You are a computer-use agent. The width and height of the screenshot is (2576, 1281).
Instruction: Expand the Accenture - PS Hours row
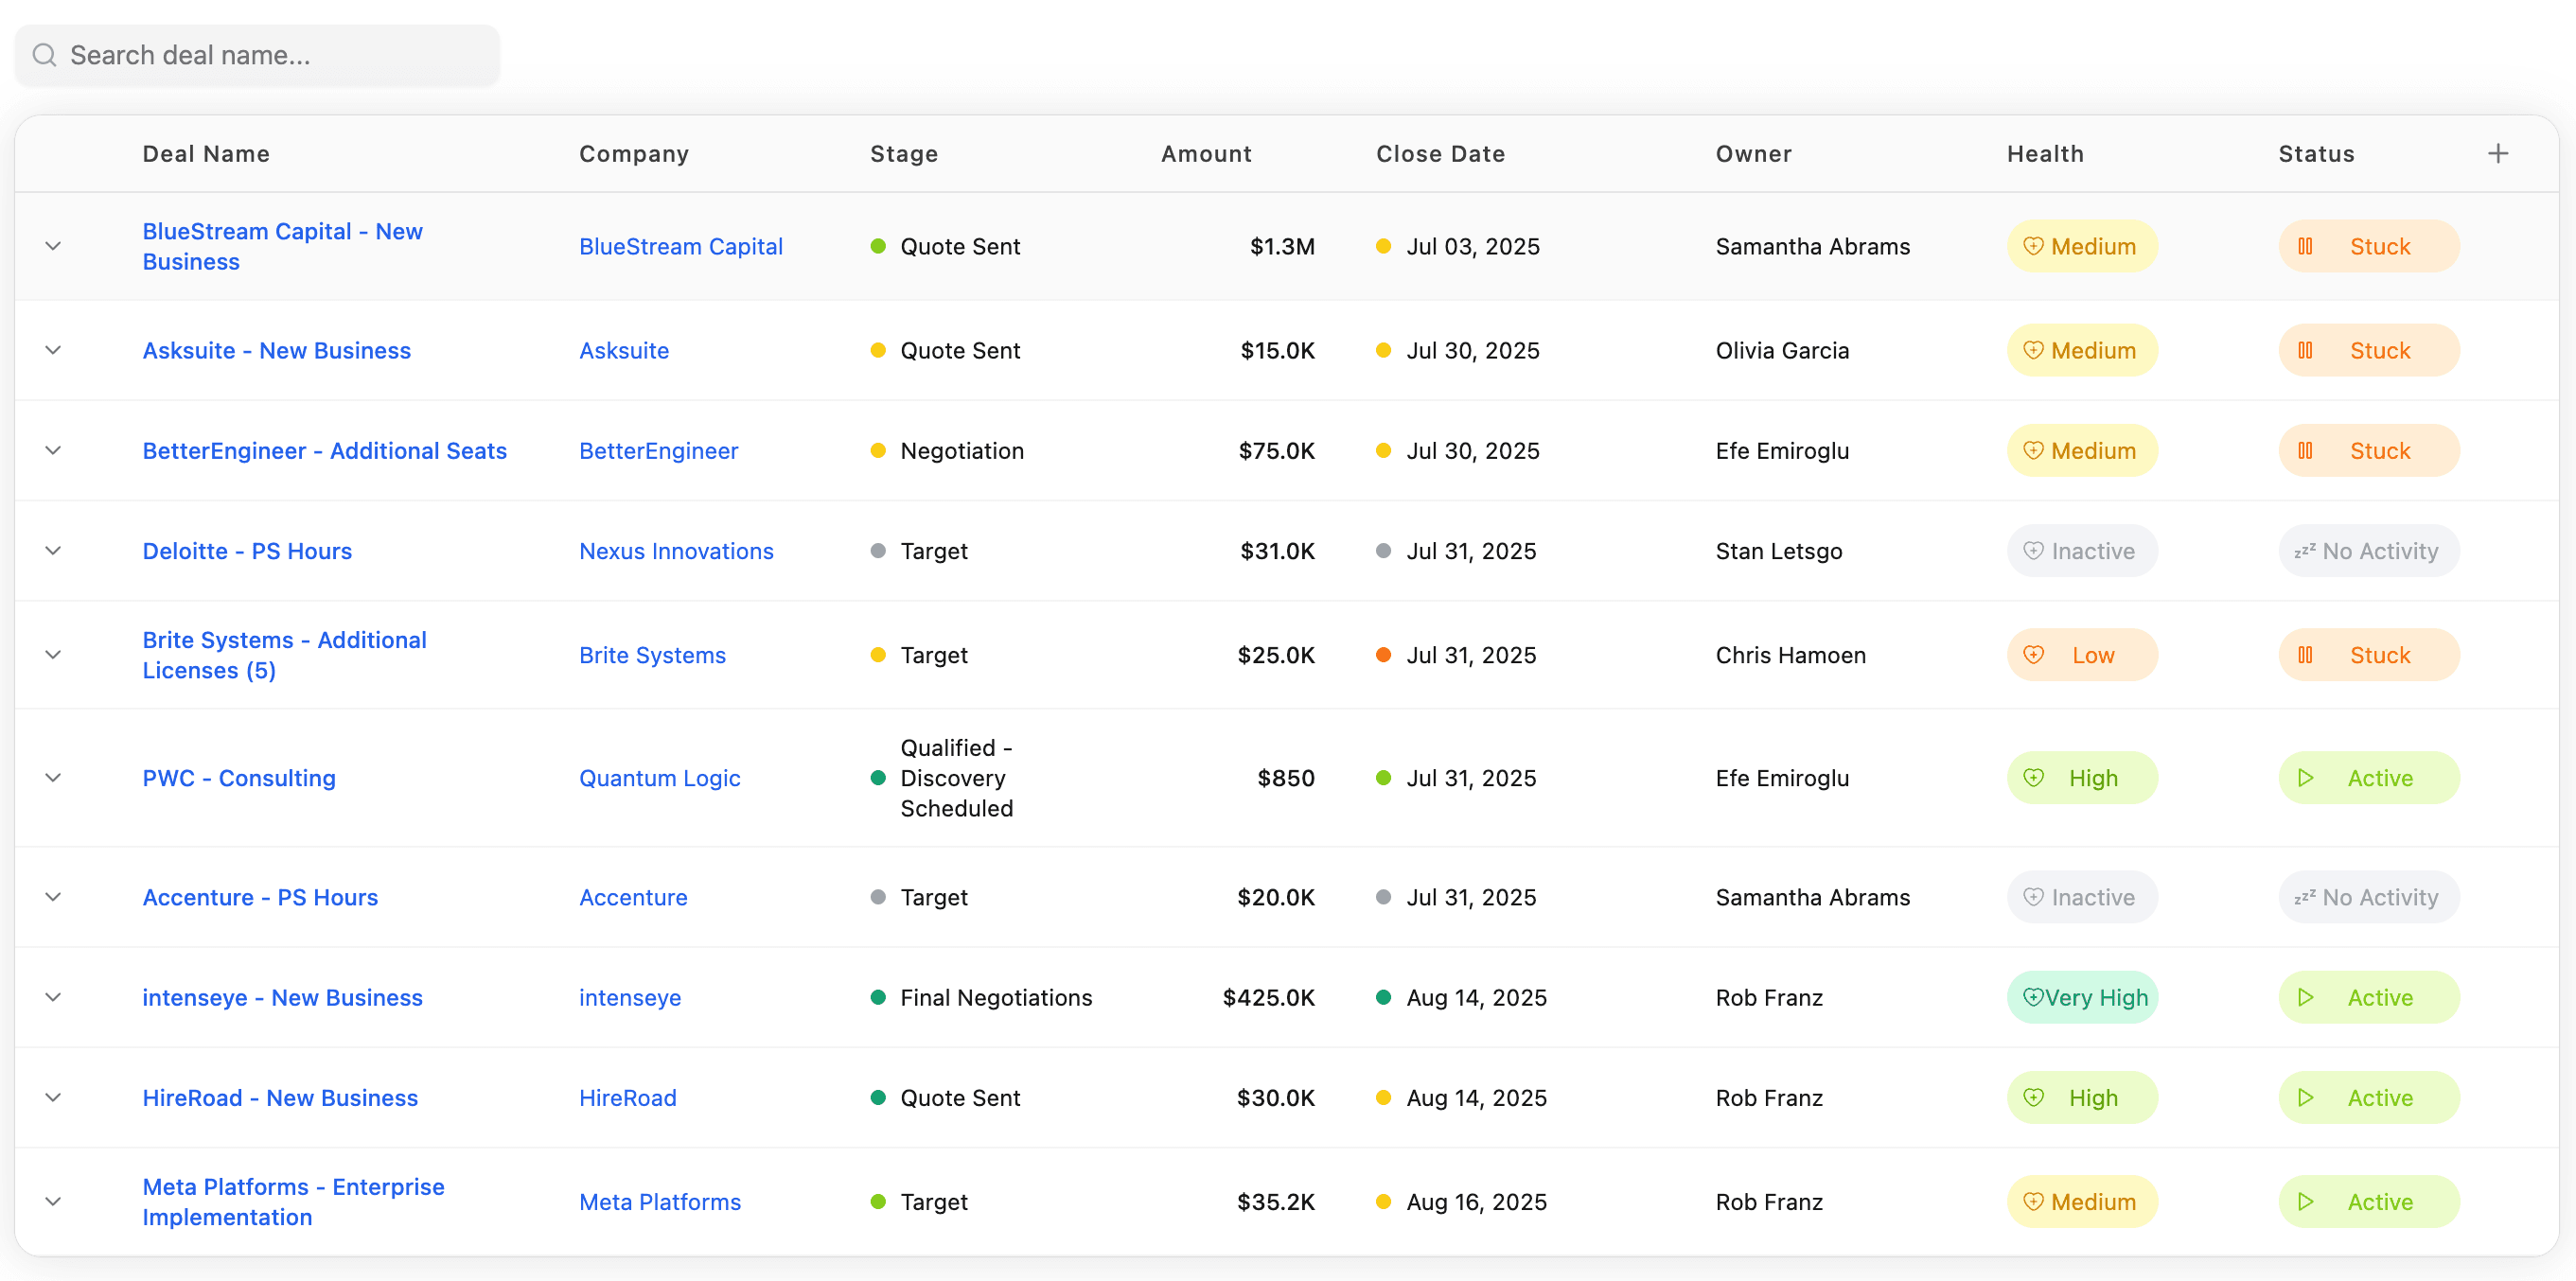coord(53,896)
